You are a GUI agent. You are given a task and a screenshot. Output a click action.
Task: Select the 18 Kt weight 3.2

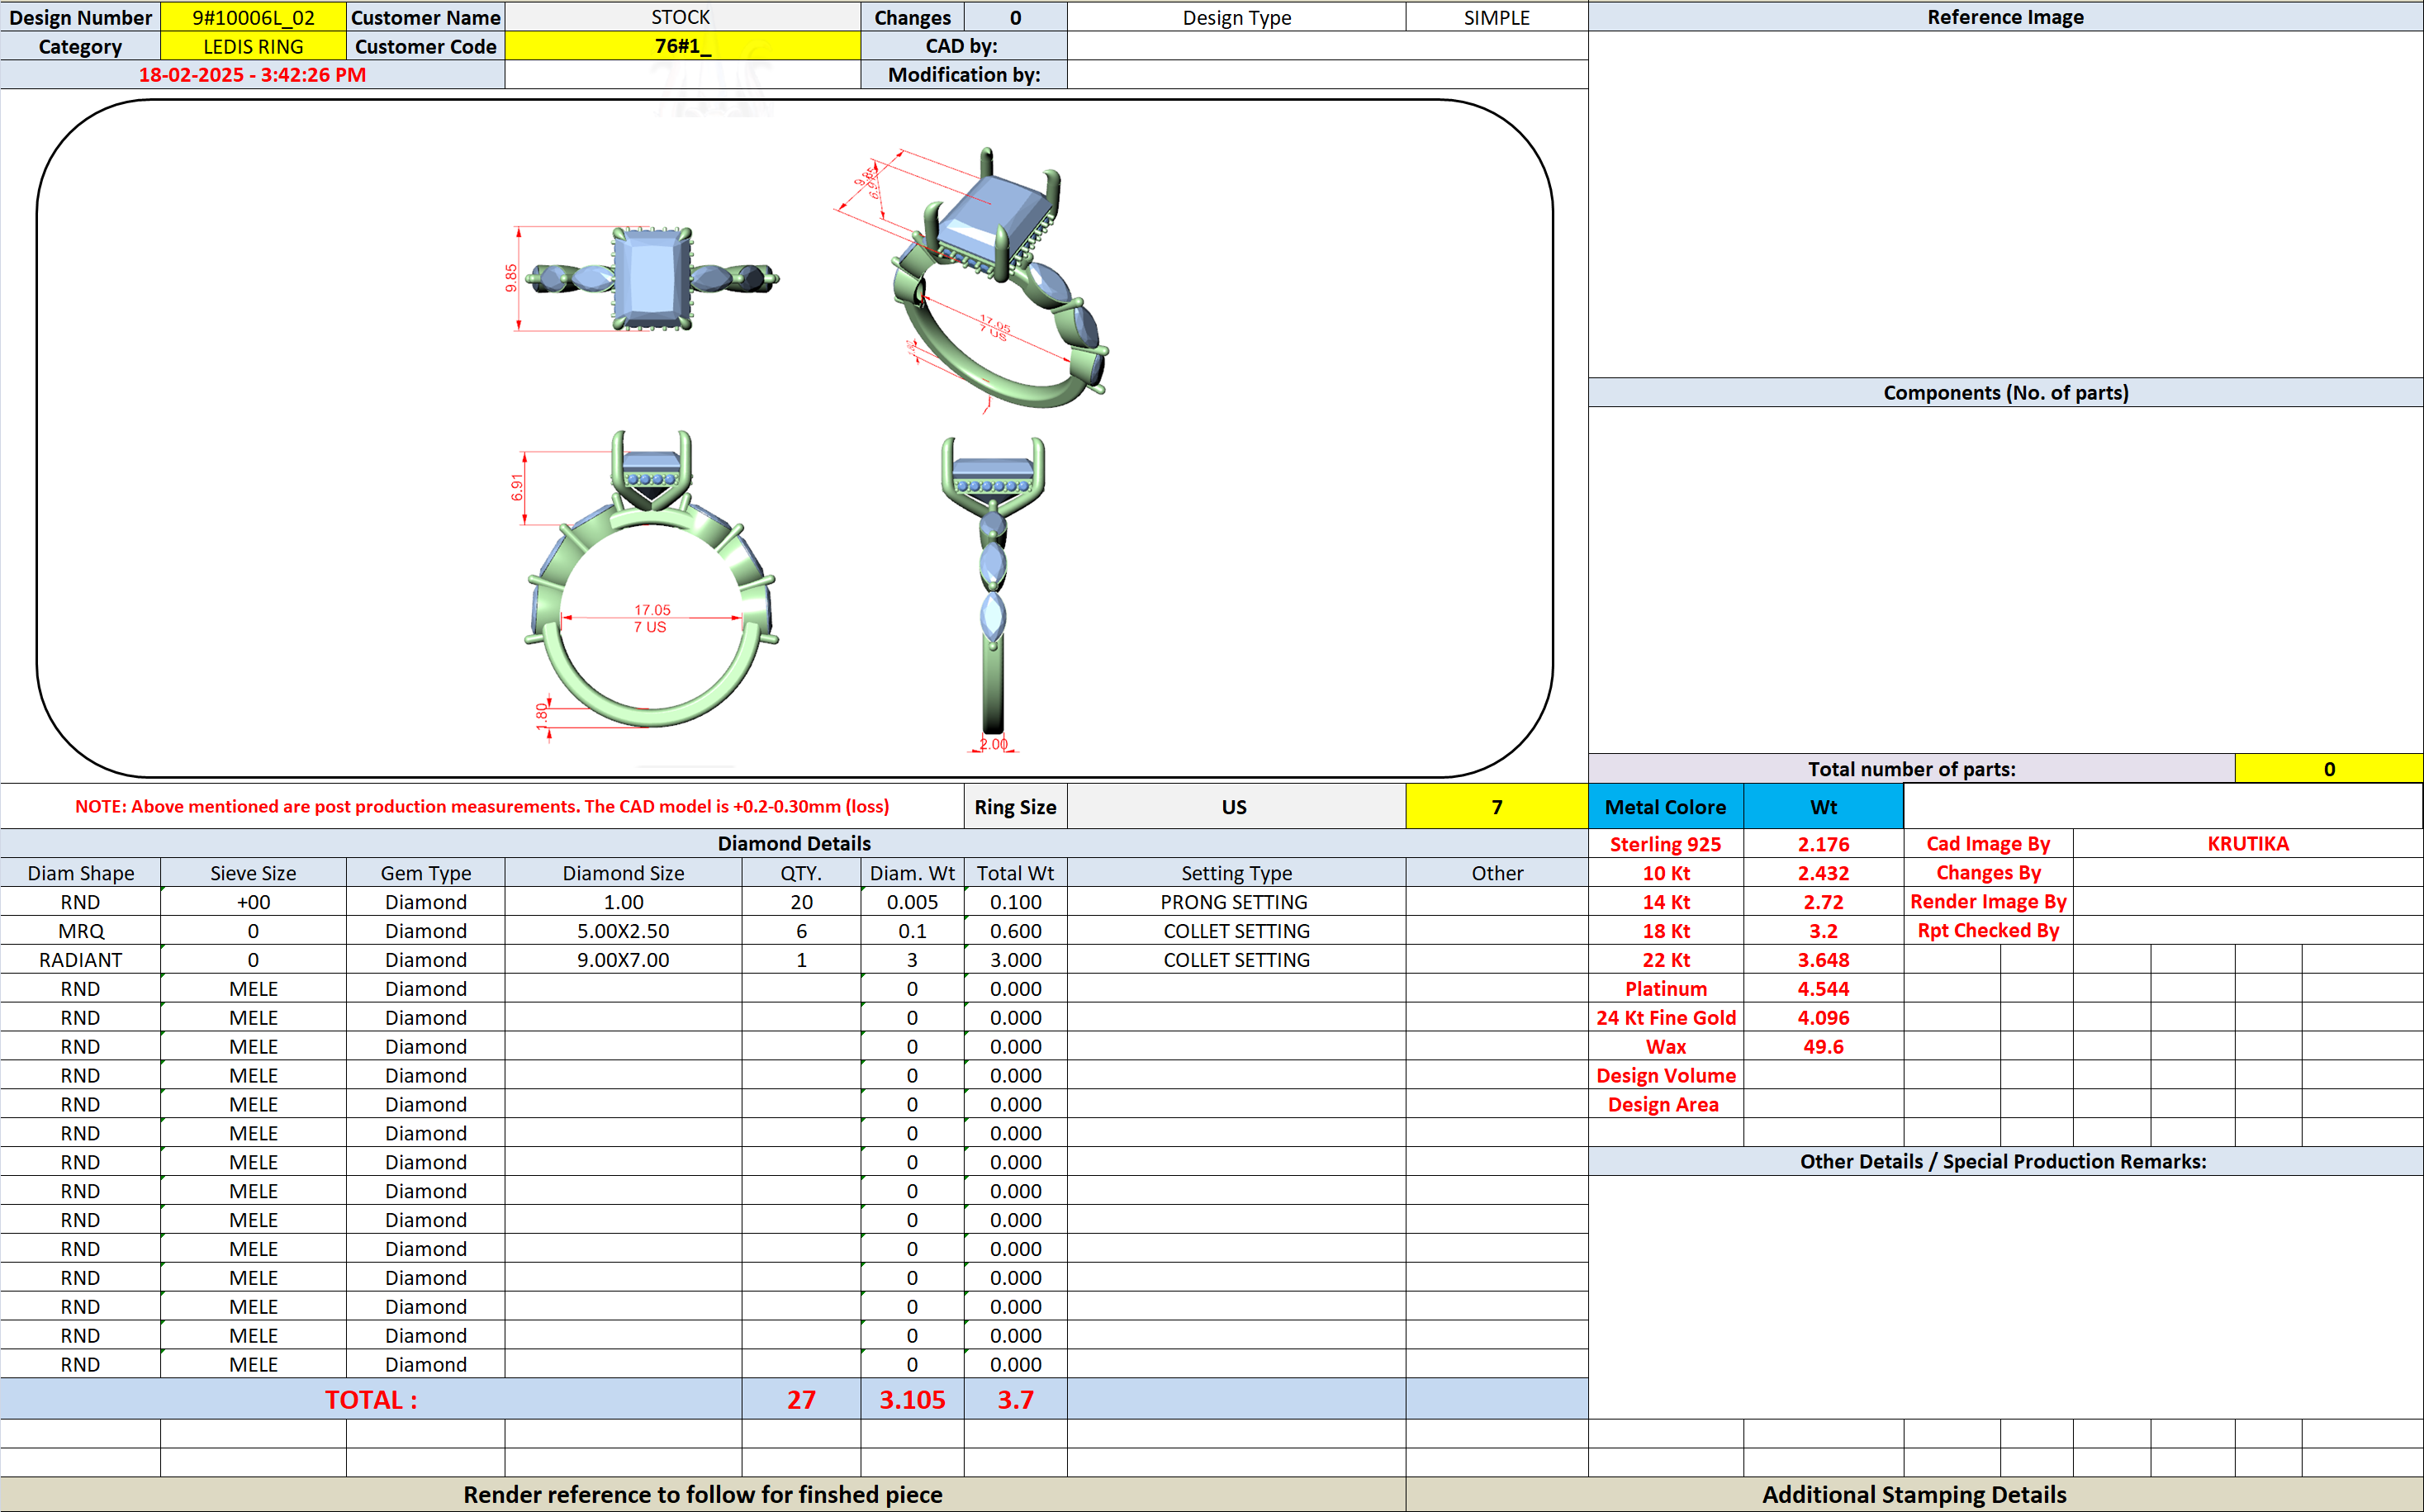click(1823, 931)
